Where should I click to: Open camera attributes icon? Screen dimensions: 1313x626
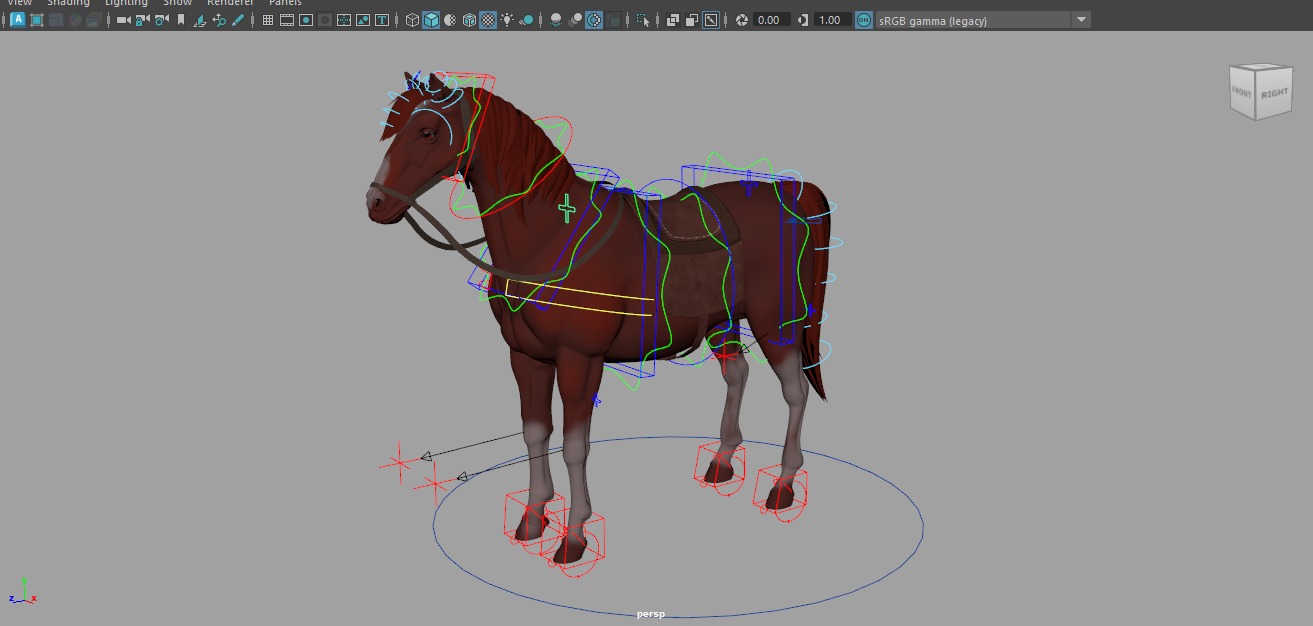161,20
